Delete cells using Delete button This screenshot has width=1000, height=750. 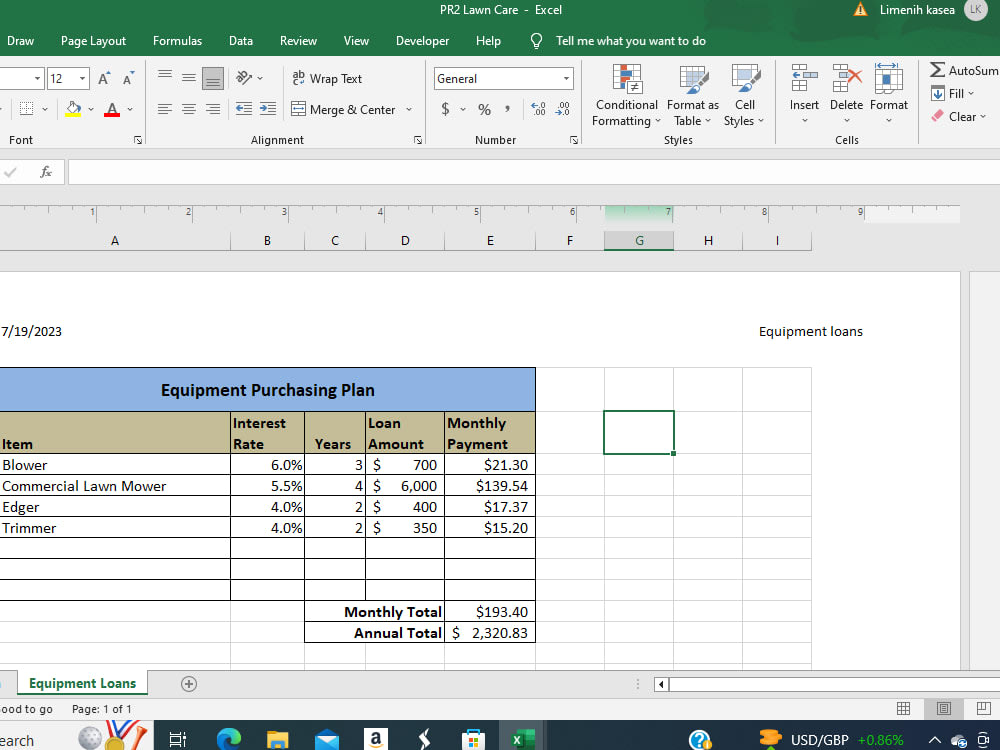click(846, 94)
